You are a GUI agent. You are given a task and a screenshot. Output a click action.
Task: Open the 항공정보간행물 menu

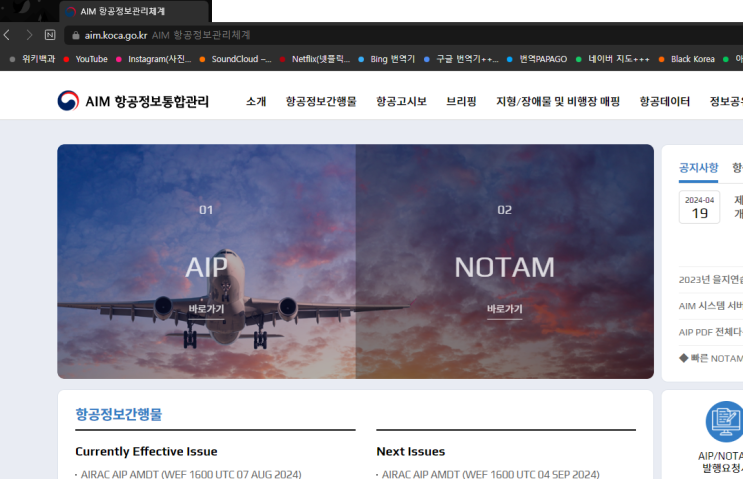tap(321, 101)
